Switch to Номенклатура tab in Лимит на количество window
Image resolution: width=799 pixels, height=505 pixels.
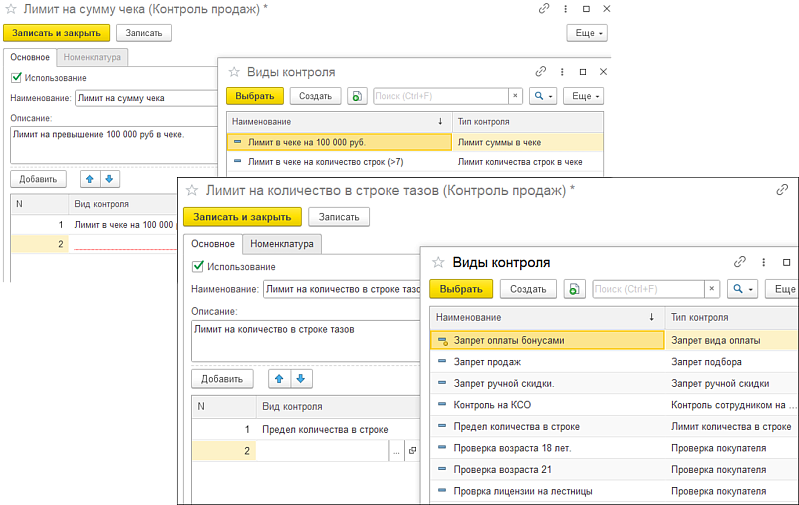click(x=282, y=244)
